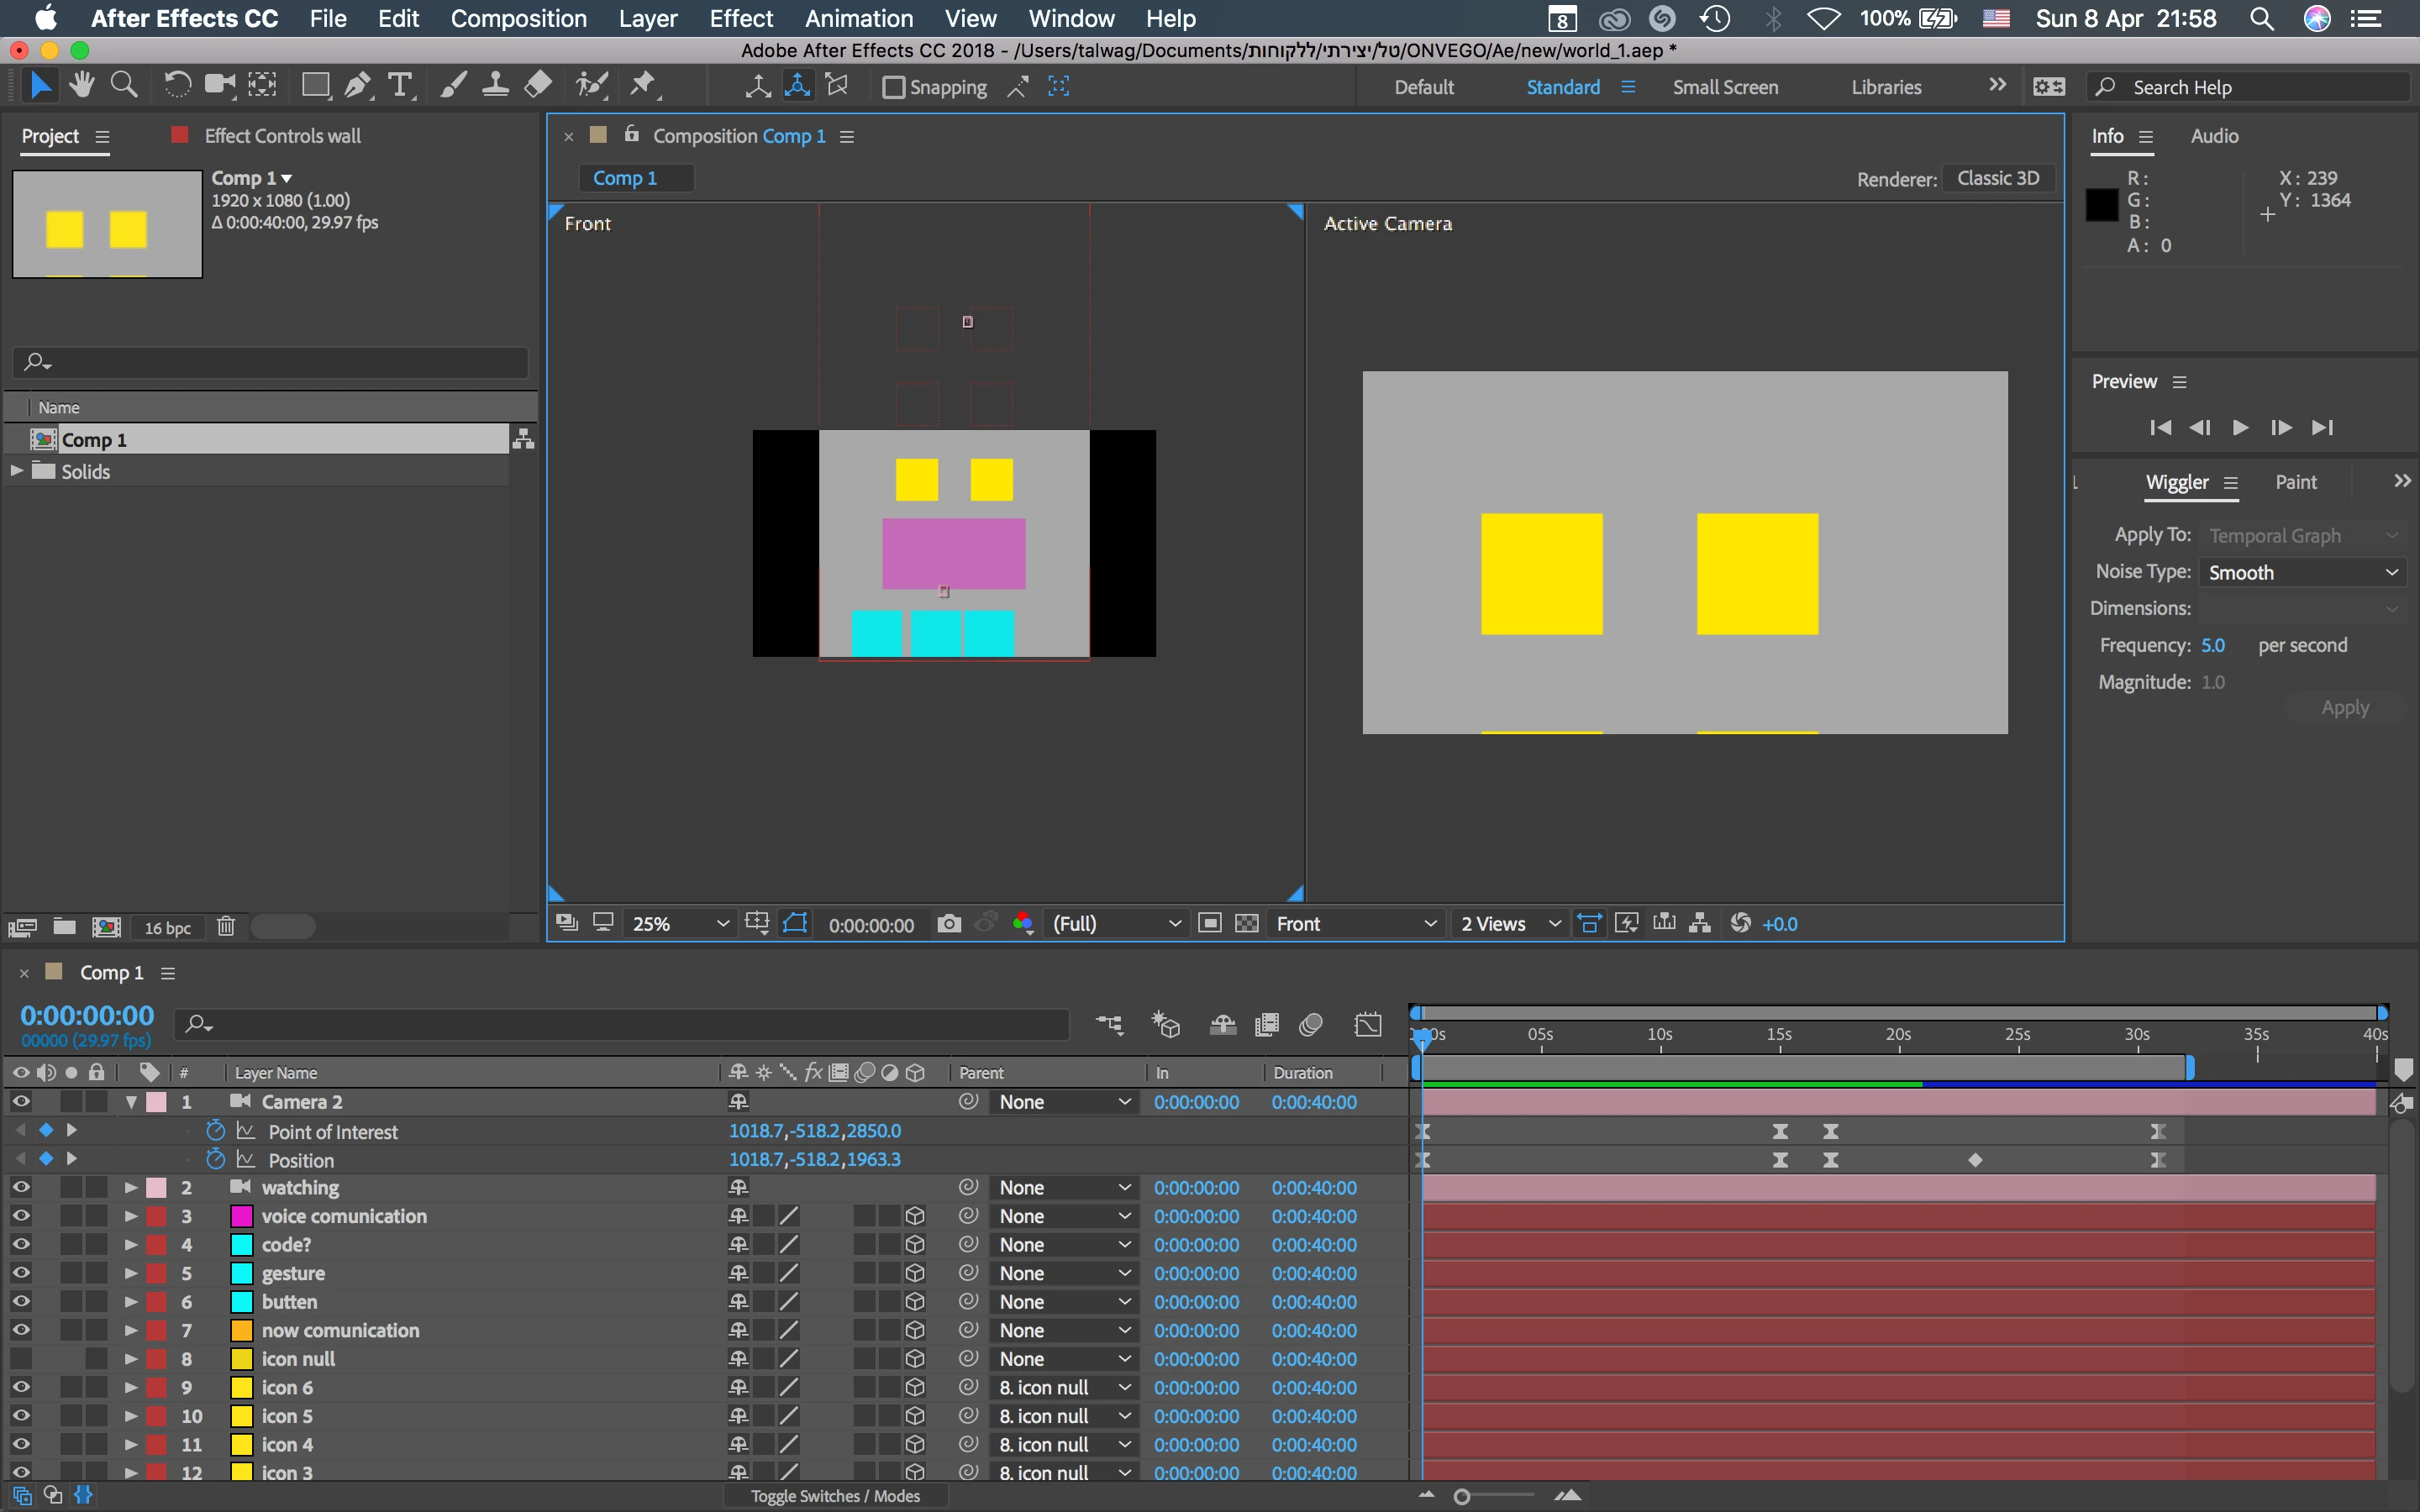This screenshot has width=2420, height=1512.
Task: Show the icon null layer
Action: click(21, 1359)
